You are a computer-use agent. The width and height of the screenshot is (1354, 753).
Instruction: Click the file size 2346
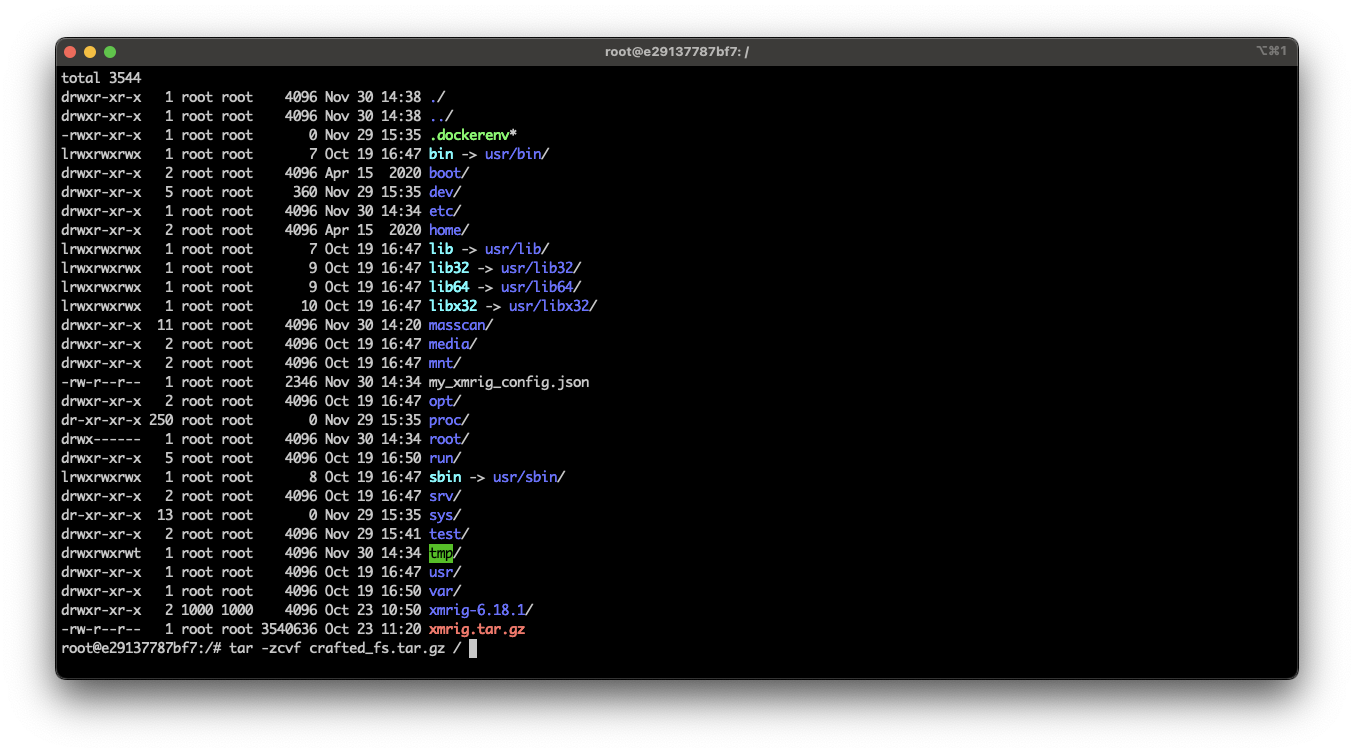click(x=301, y=382)
